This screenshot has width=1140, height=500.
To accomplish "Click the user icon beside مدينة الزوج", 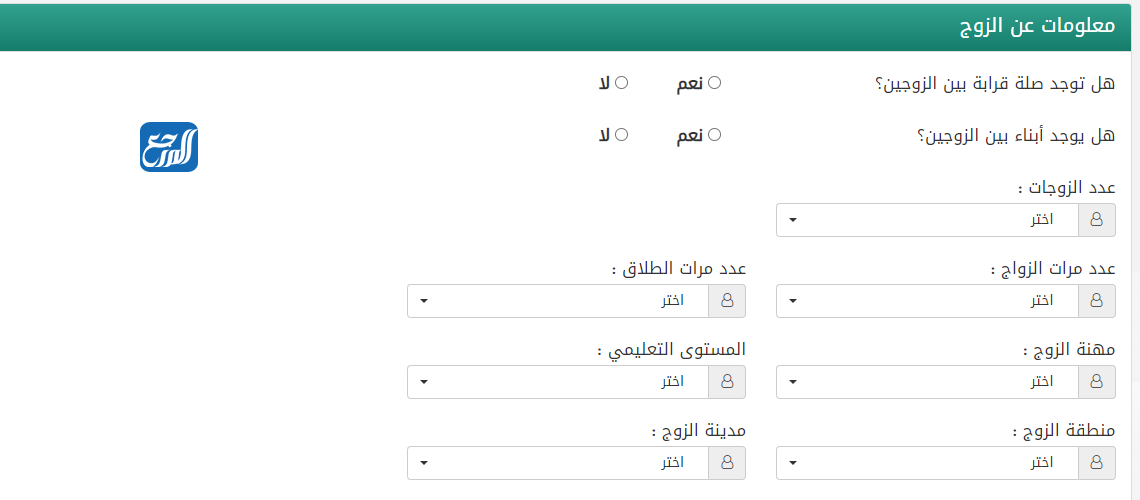I will pos(727,463).
